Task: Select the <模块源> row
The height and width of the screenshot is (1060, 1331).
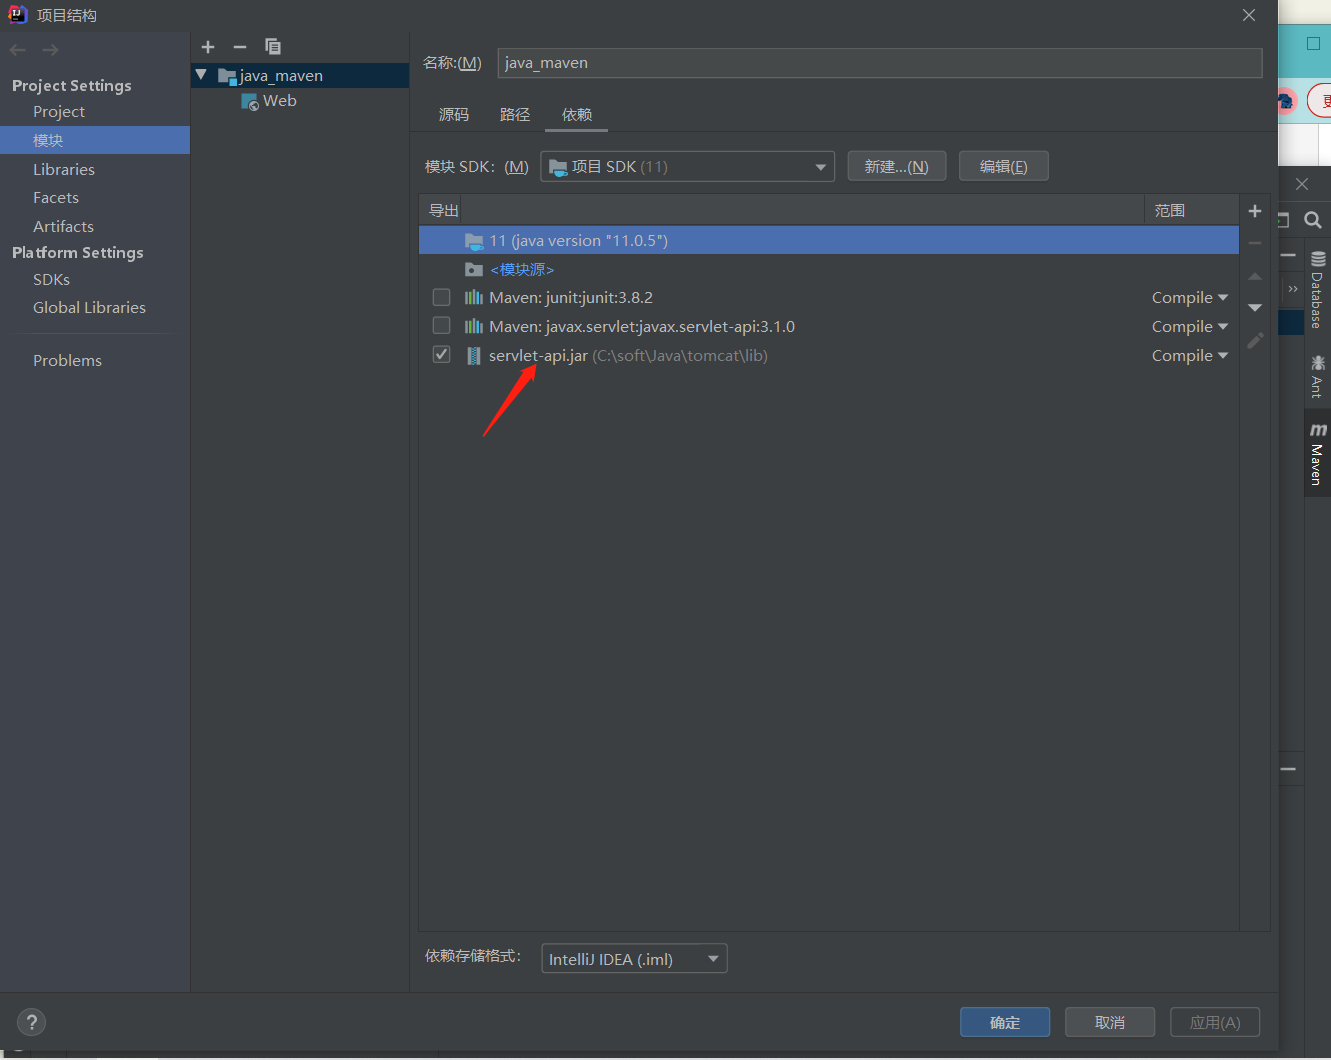Action: [829, 269]
